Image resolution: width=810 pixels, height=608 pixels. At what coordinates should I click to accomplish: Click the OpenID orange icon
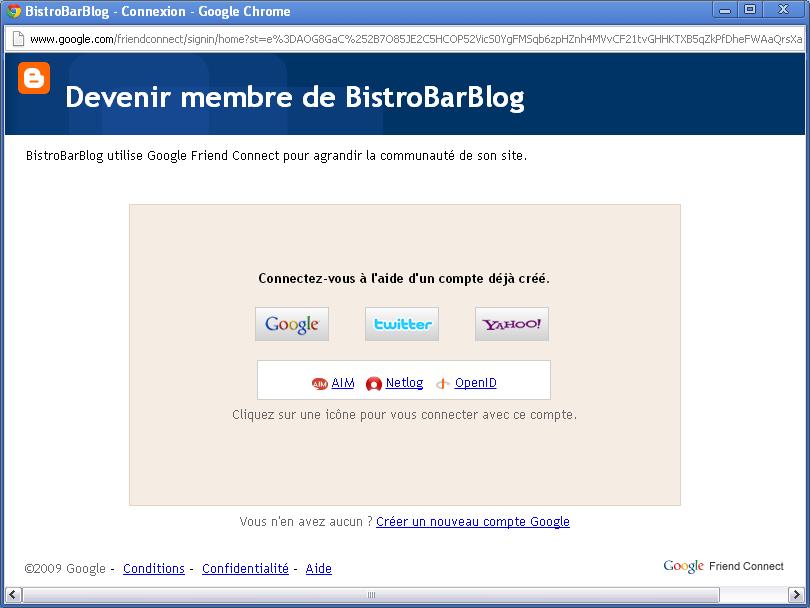(443, 384)
